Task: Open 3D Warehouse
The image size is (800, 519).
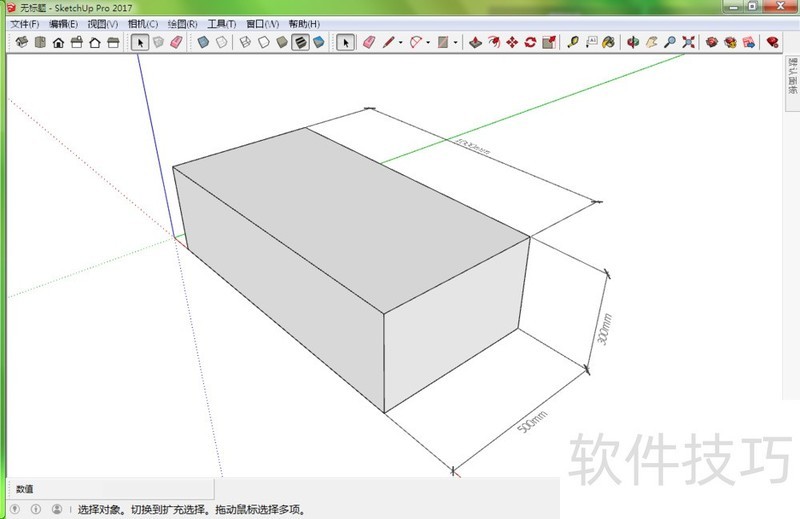Action: pos(712,42)
